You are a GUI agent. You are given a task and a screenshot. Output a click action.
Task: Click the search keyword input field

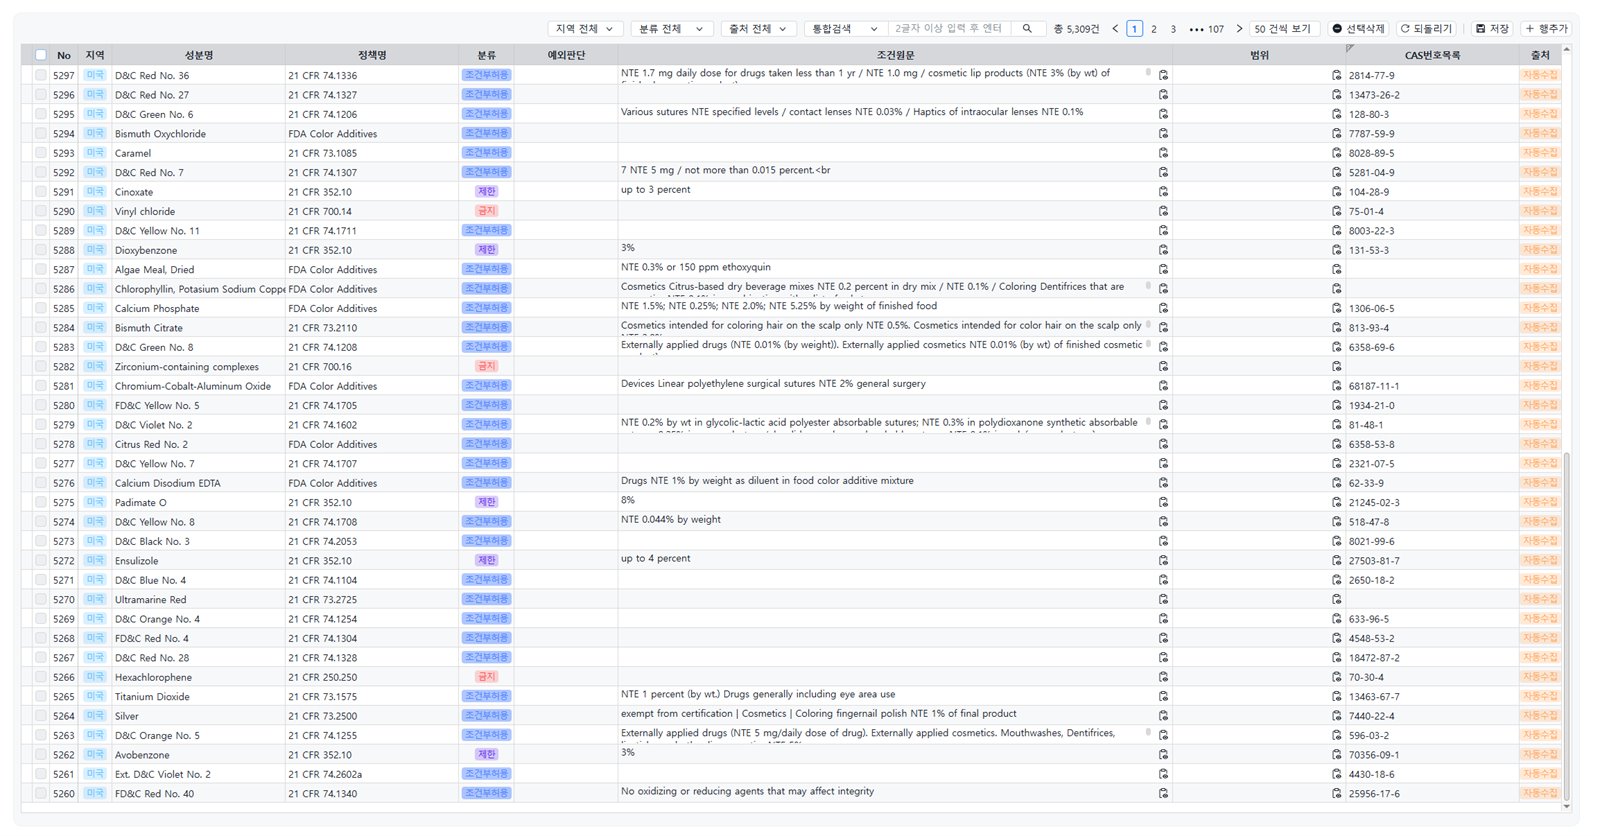coord(950,29)
